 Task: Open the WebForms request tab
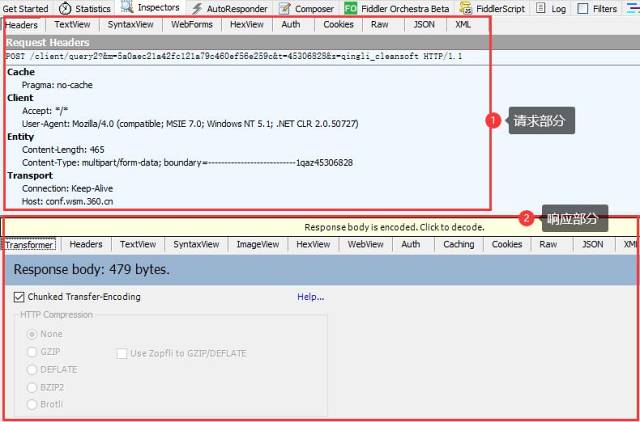pos(192,24)
